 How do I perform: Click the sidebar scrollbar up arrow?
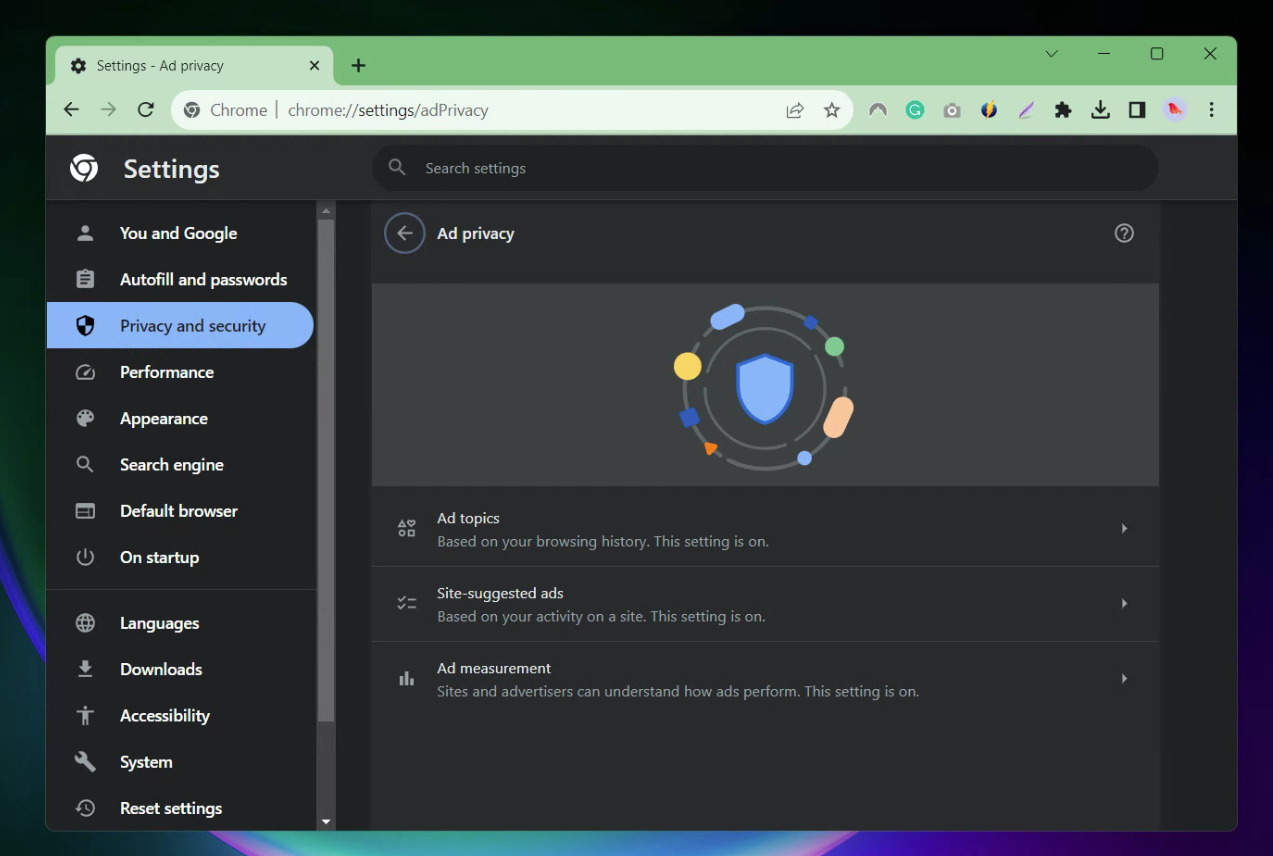326,211
